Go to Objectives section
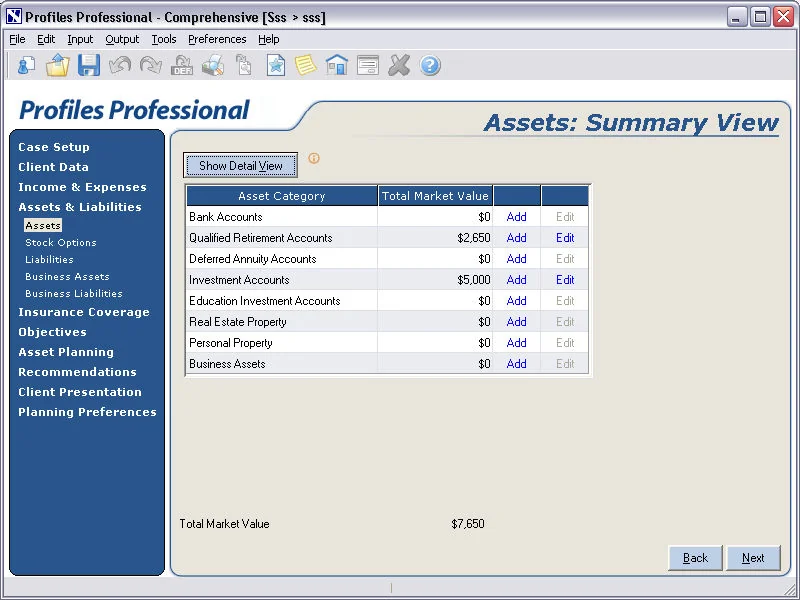The height and width of the screenshot is (600, 800). pos(53,332)
